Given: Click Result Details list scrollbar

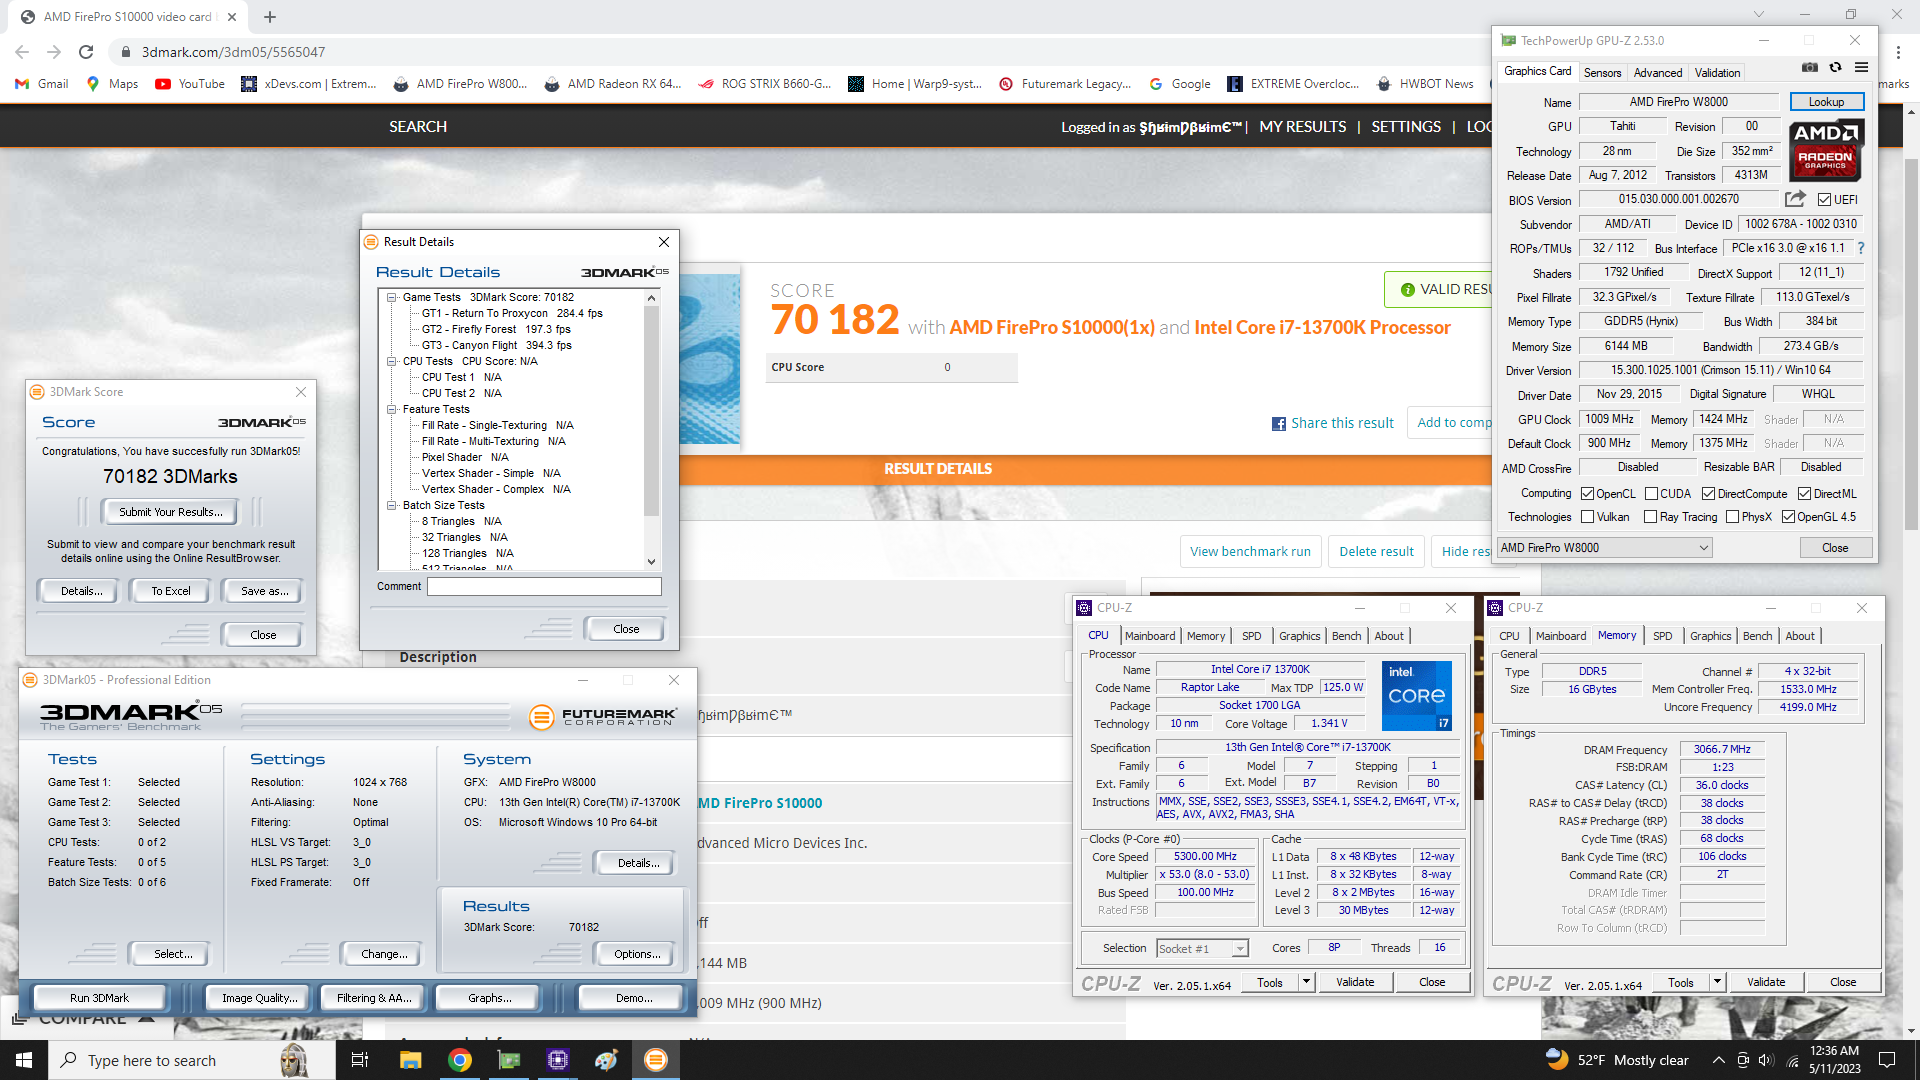Looking at the screenshot, I should pyautogui.click(x=652, y=410).
